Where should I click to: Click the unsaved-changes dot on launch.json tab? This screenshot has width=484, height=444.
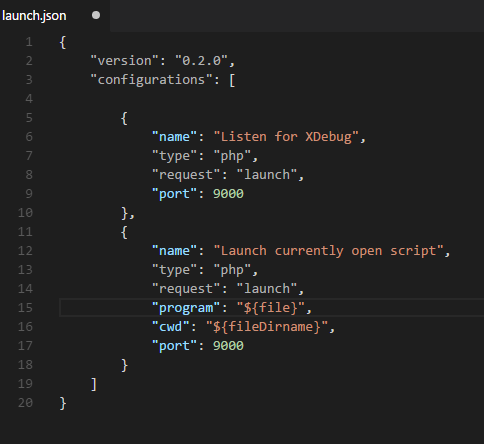coord(96,15)
